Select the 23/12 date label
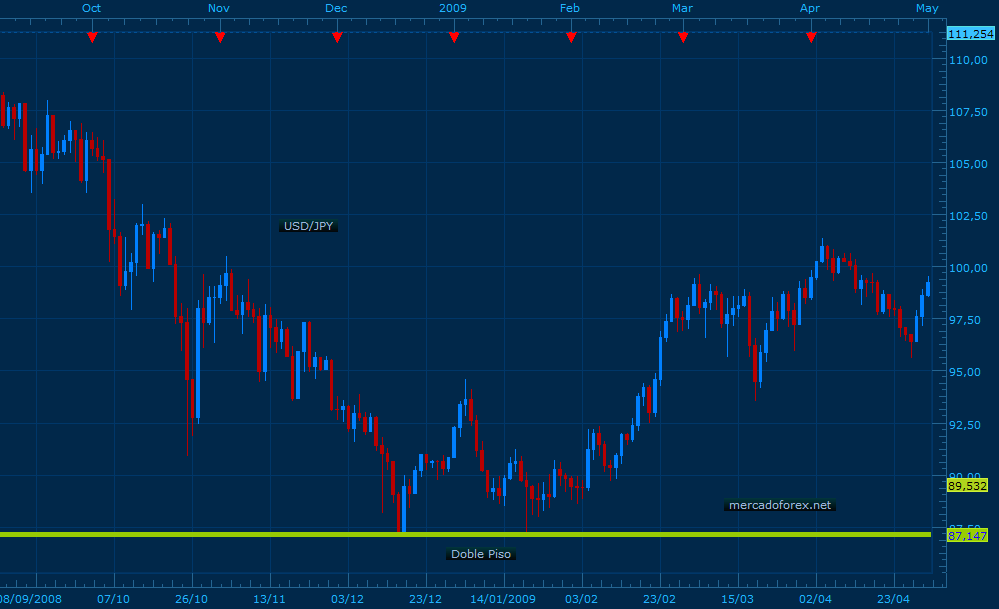This screenshot has height=609, width=999. point(425,599)
